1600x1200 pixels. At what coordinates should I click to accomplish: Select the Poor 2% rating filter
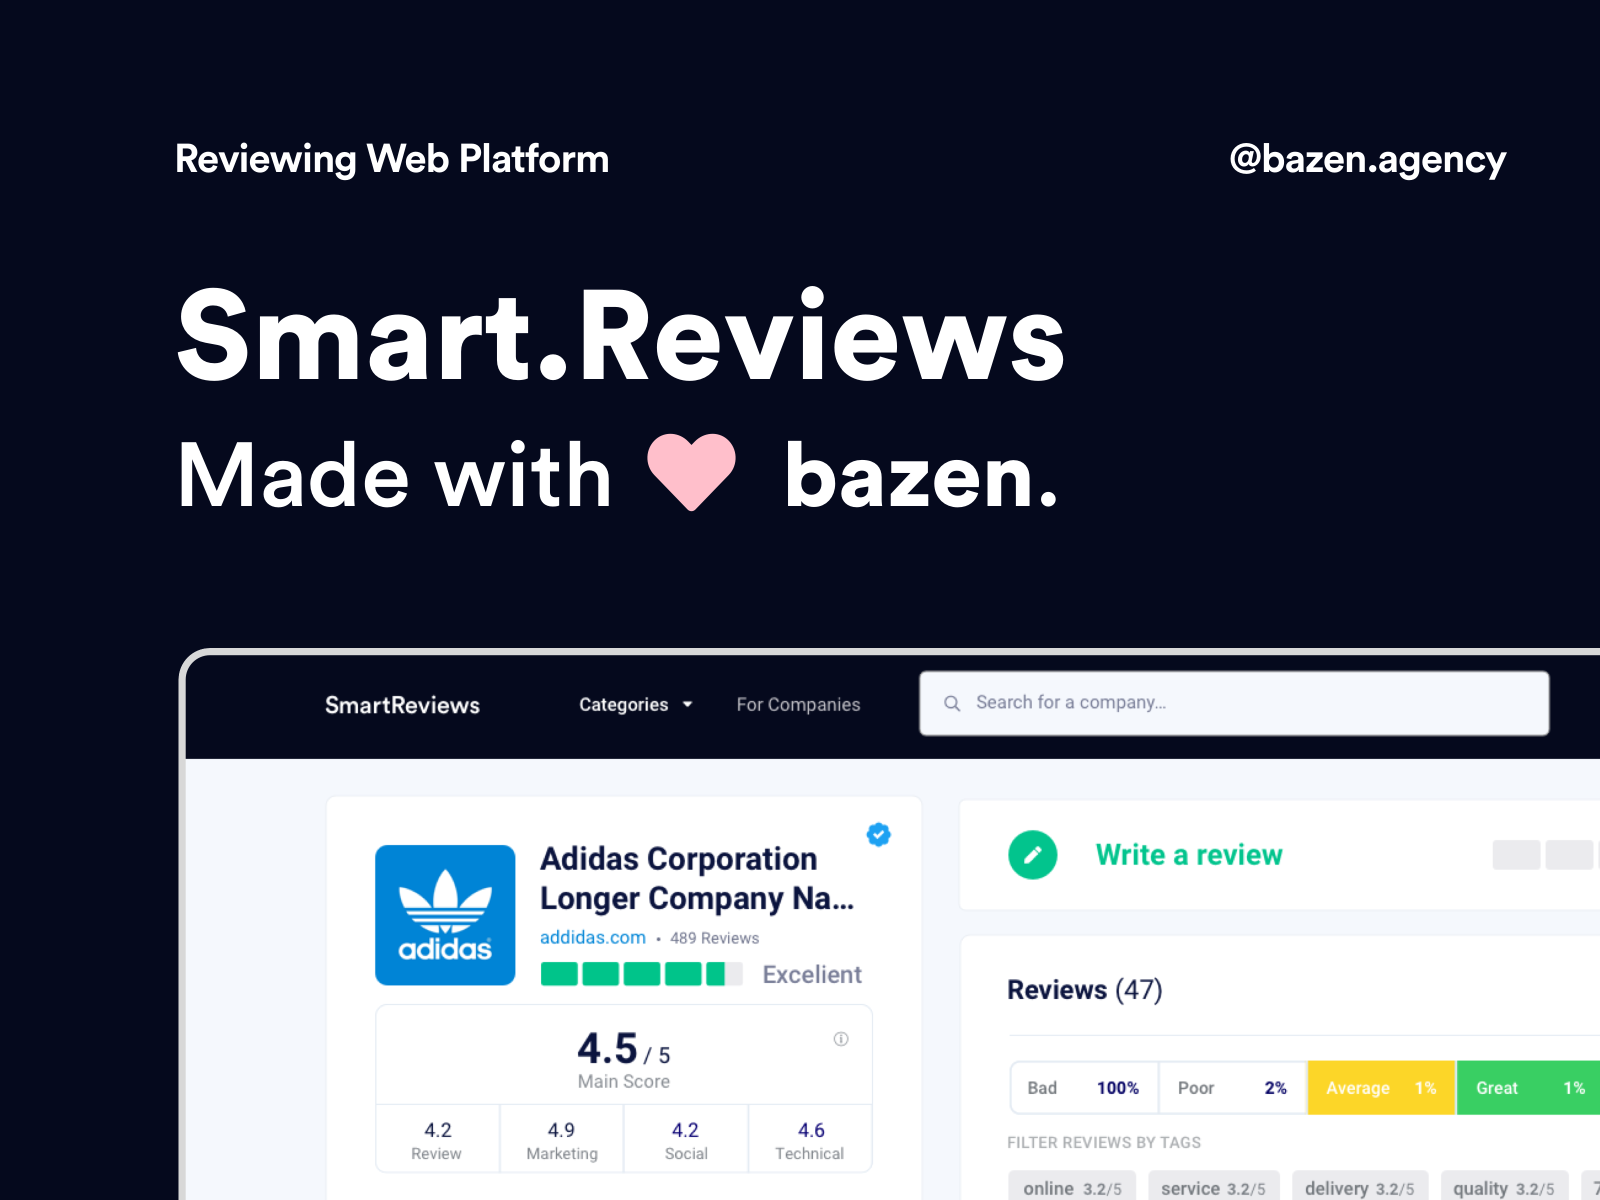(x=1232, y=1088)
